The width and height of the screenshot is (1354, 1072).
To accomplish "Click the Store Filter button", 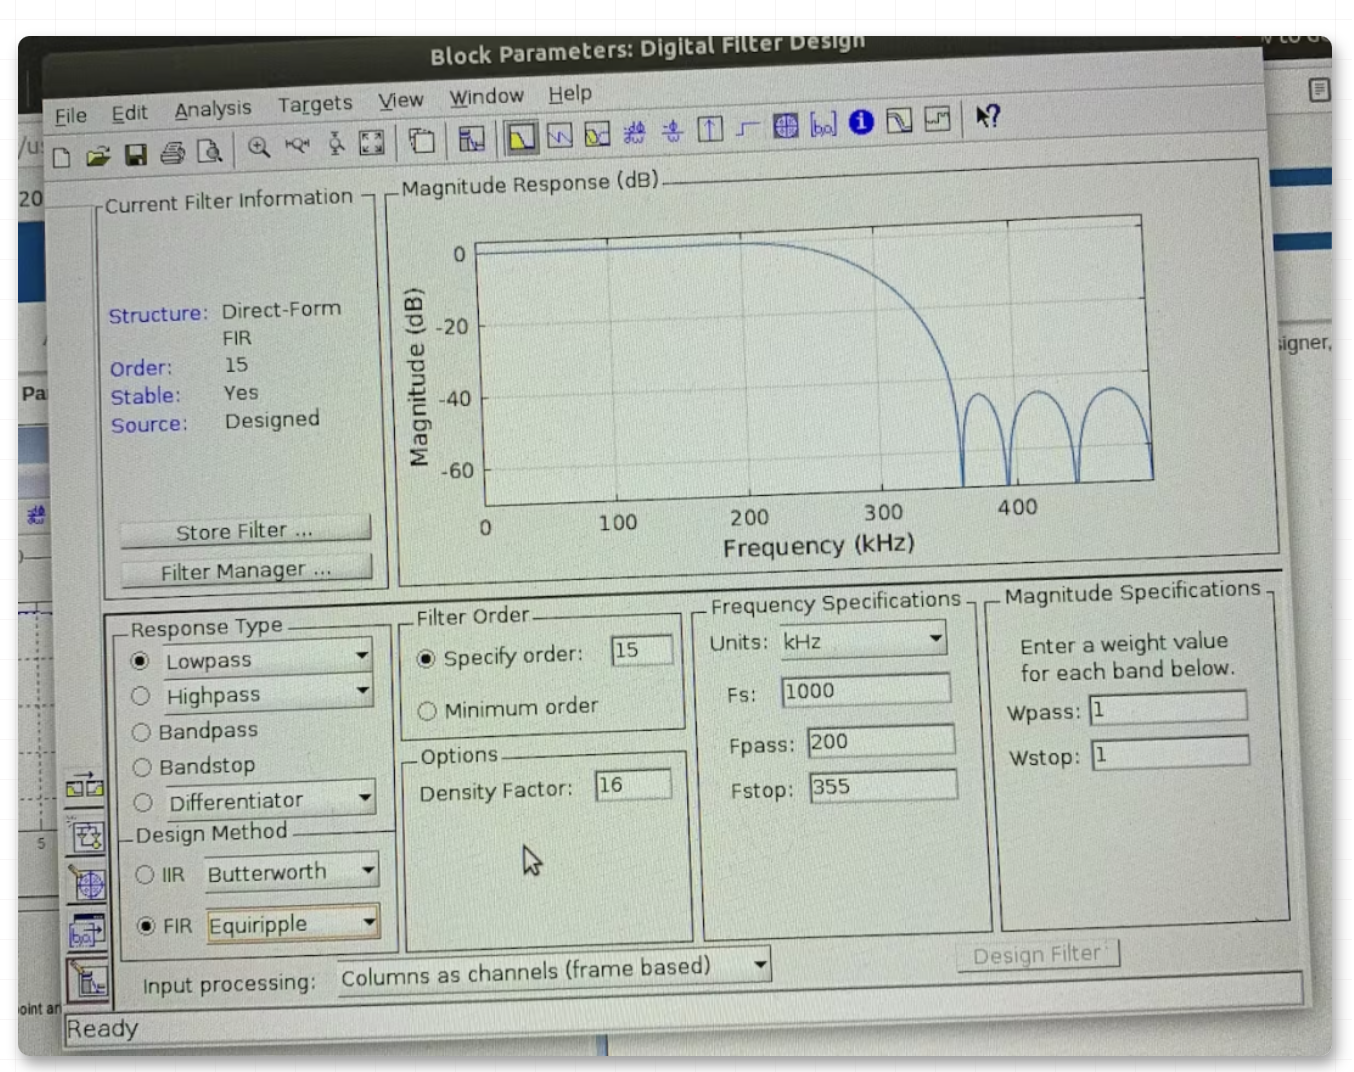I will point(245,531).
